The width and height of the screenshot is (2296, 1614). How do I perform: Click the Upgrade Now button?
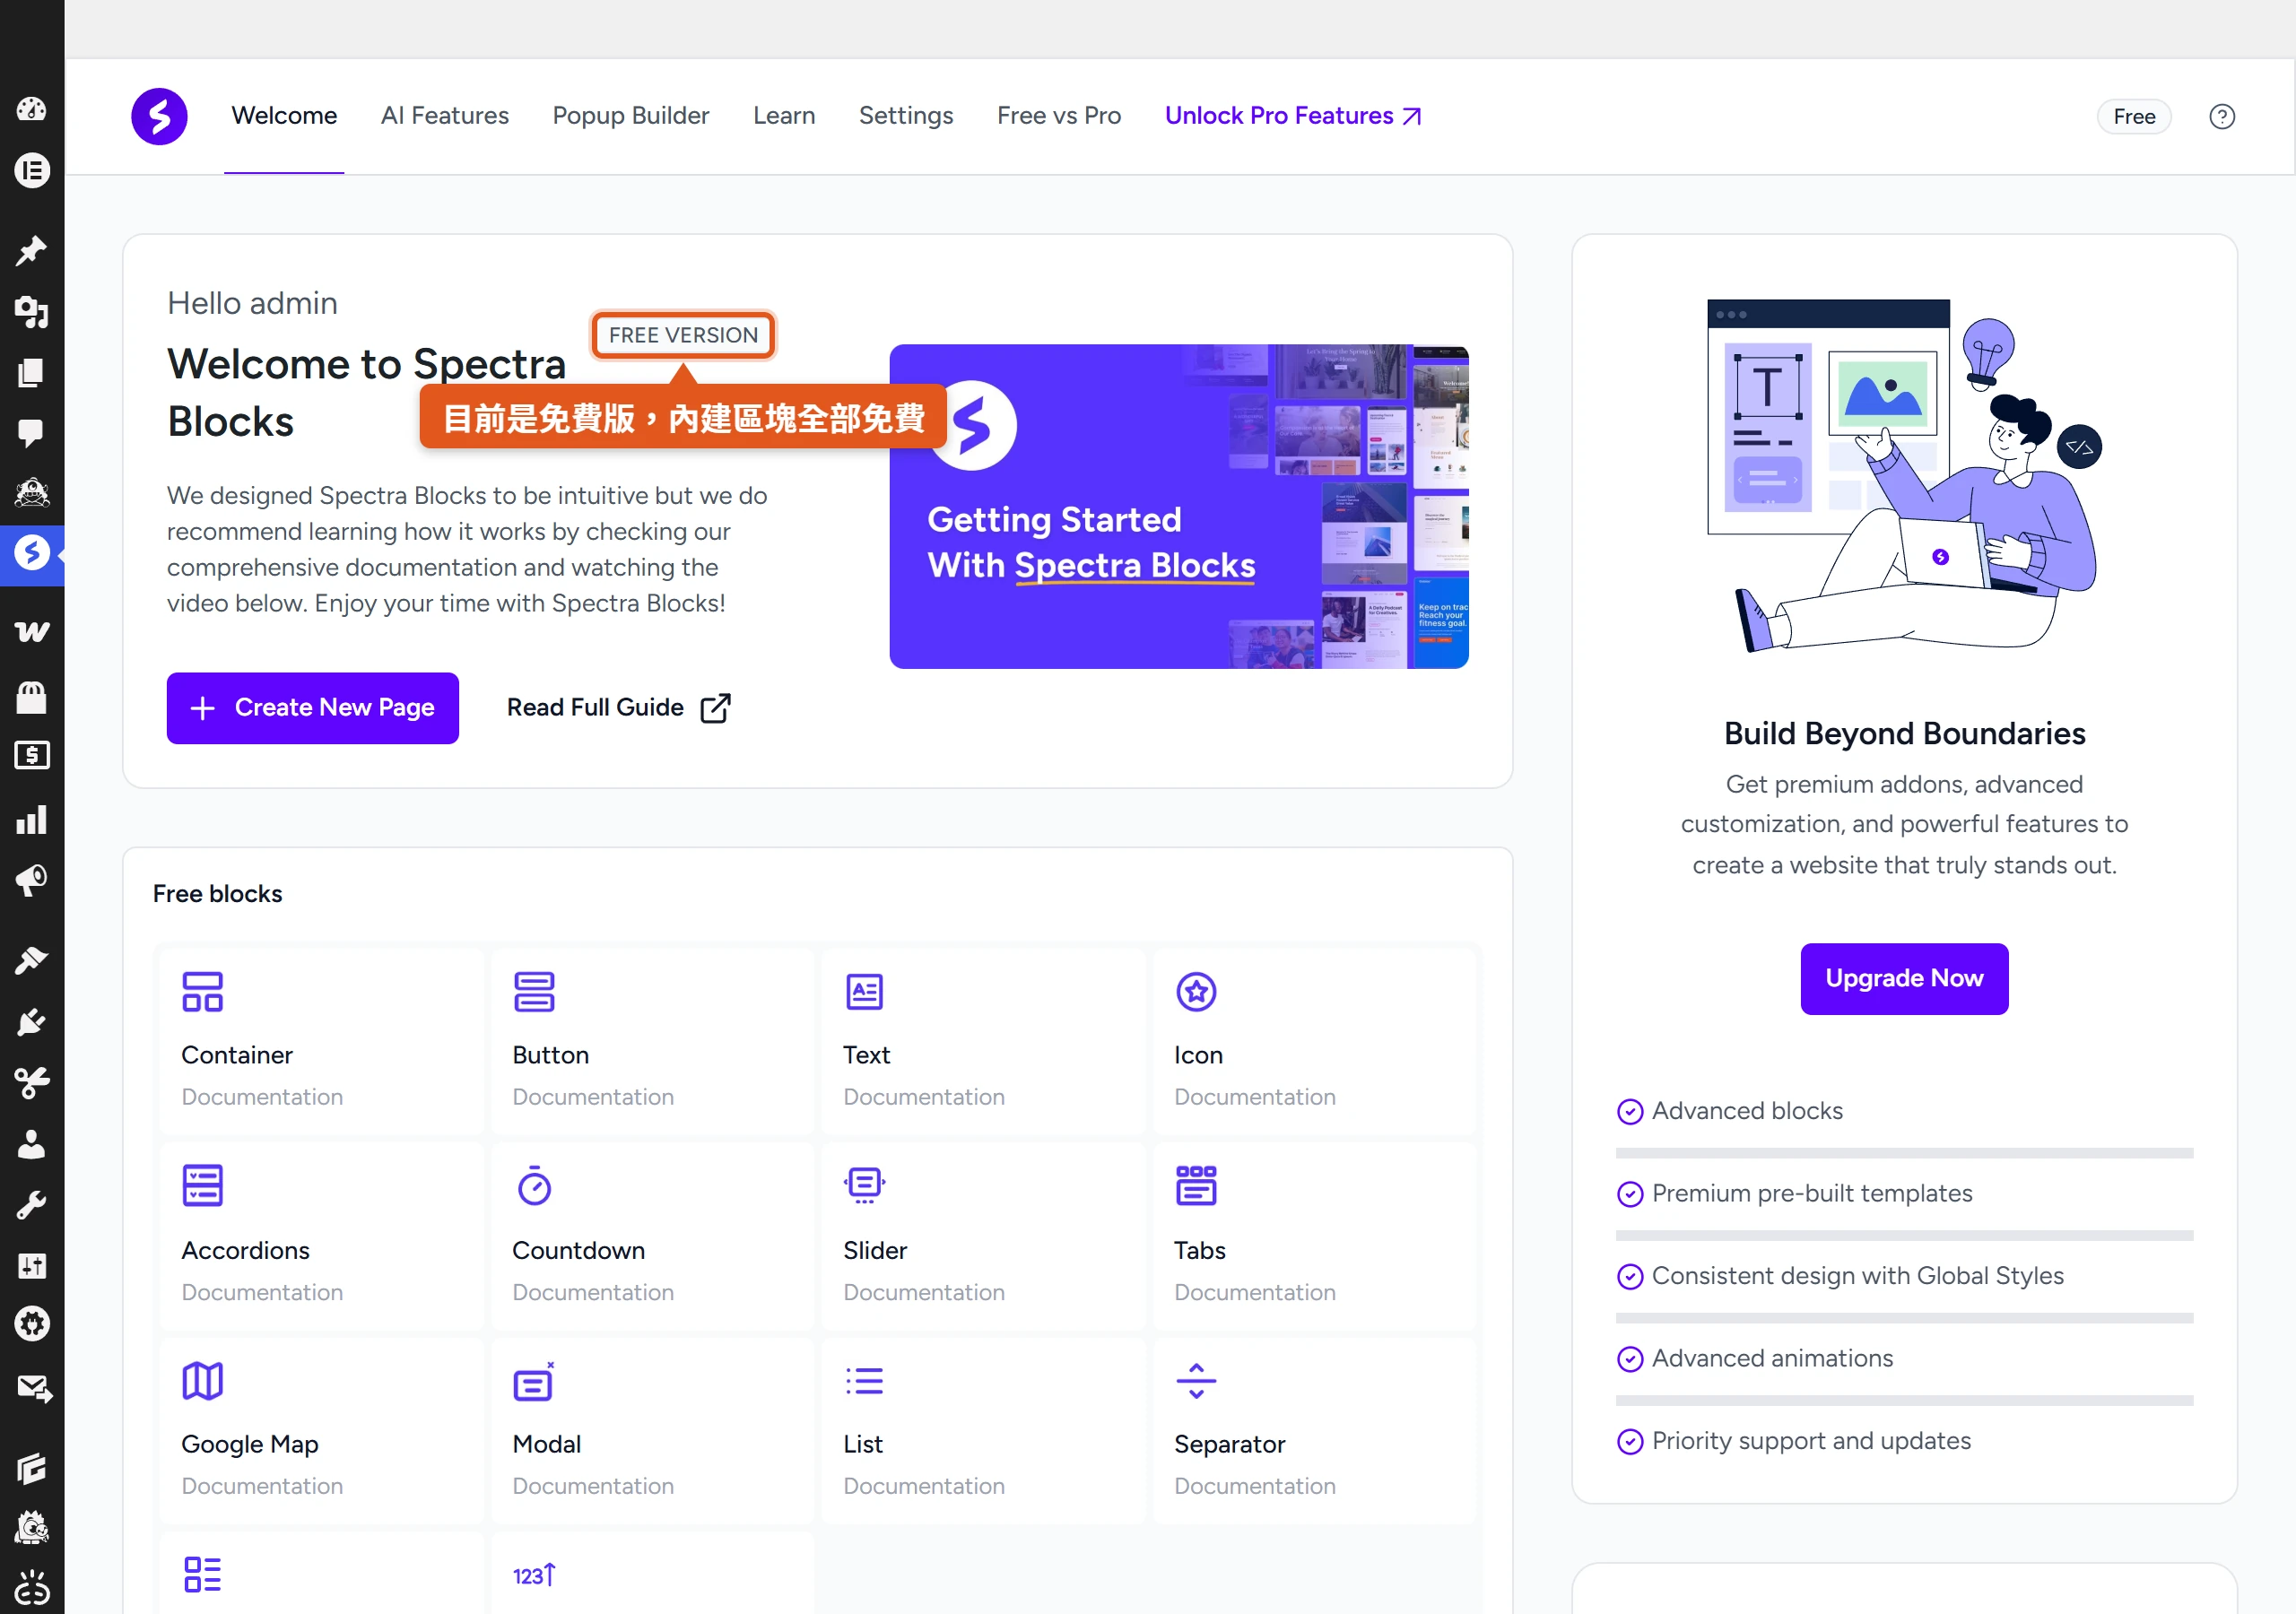tap(1903, 978)
